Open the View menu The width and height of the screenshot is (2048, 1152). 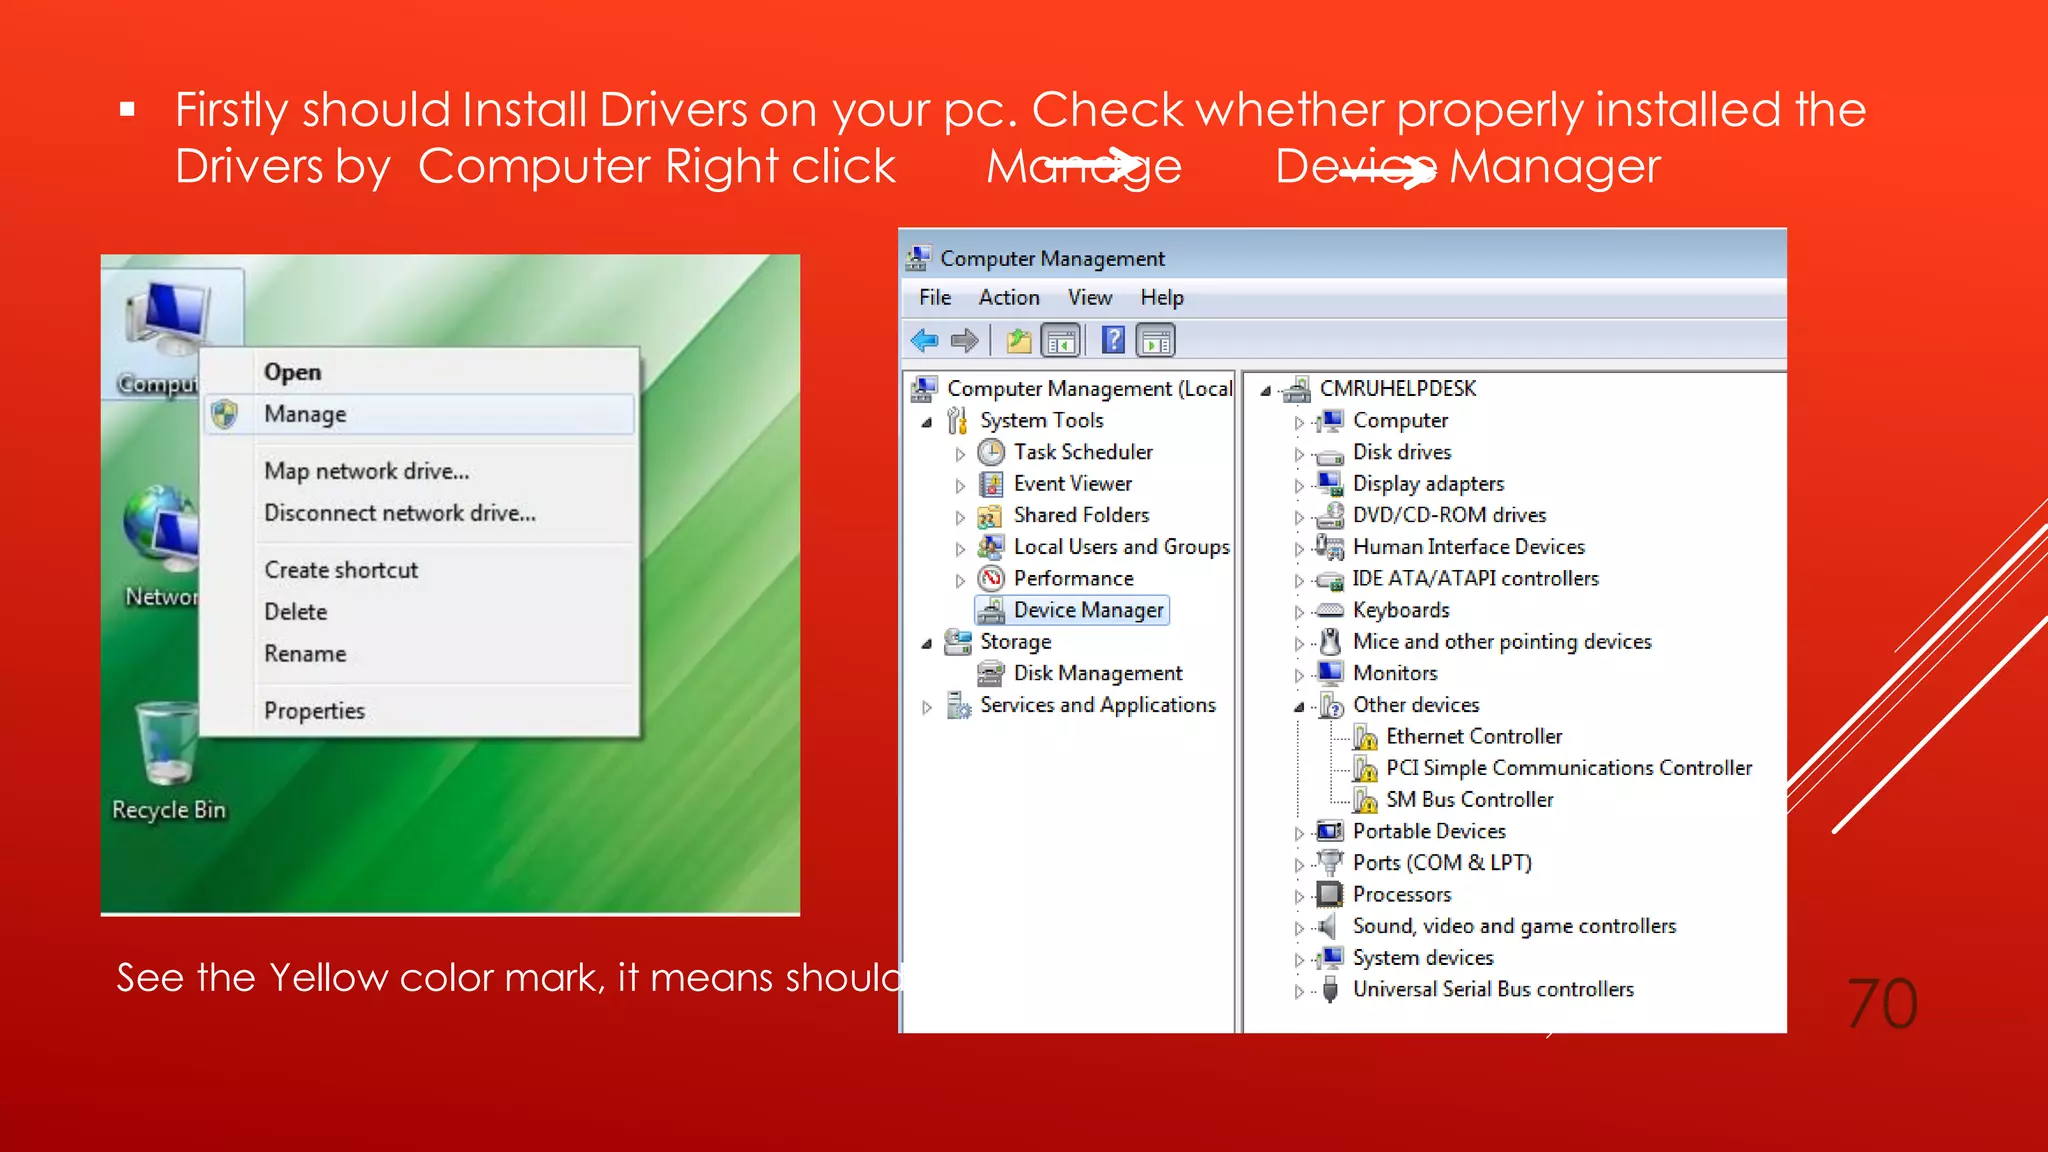[1089, 297]
